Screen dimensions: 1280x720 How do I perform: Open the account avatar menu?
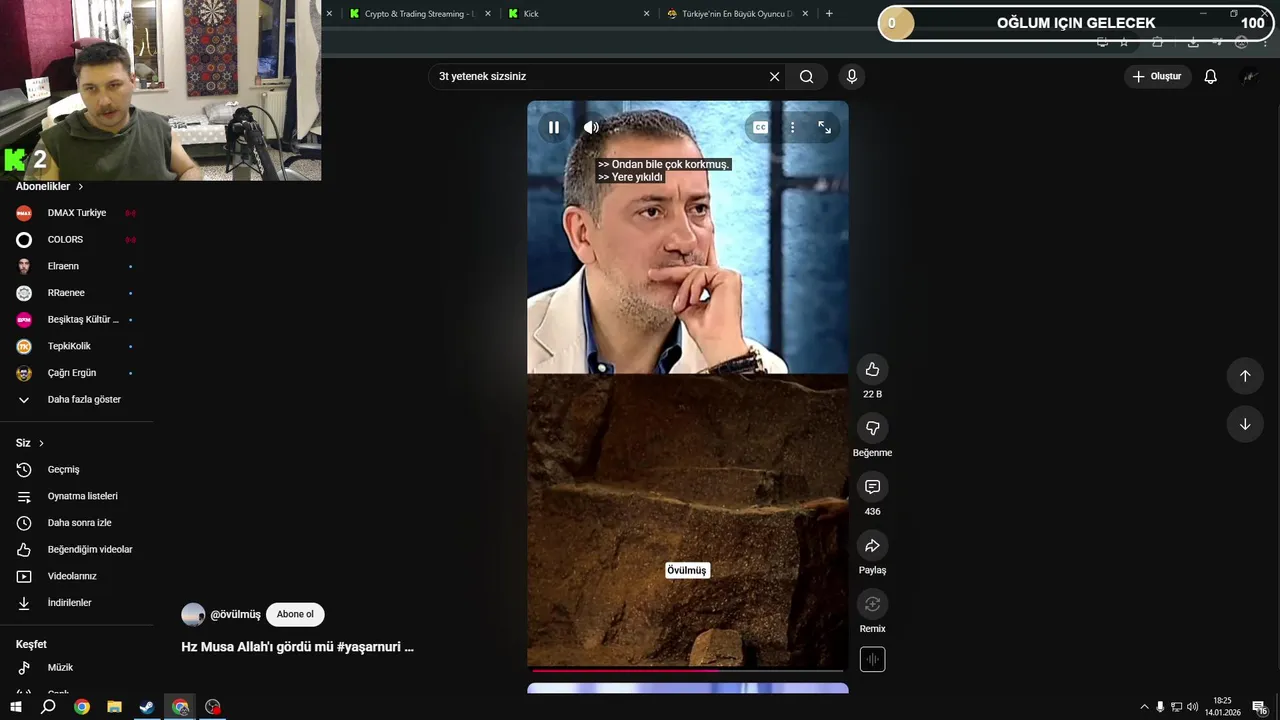(x=1249, y=77)
